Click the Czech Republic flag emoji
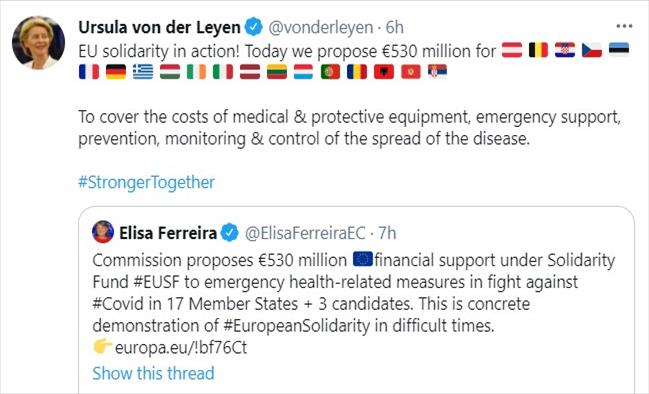 coord(592,50)
